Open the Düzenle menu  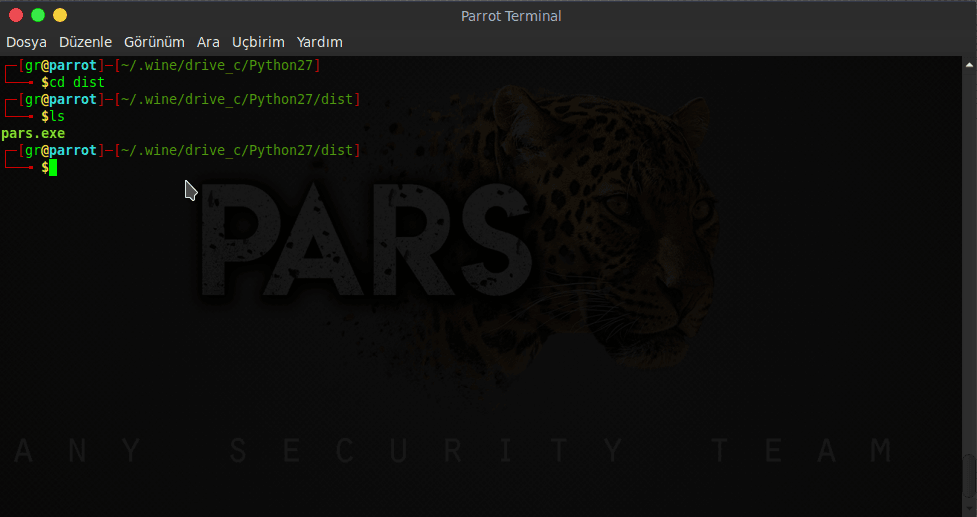coord(85,42)
